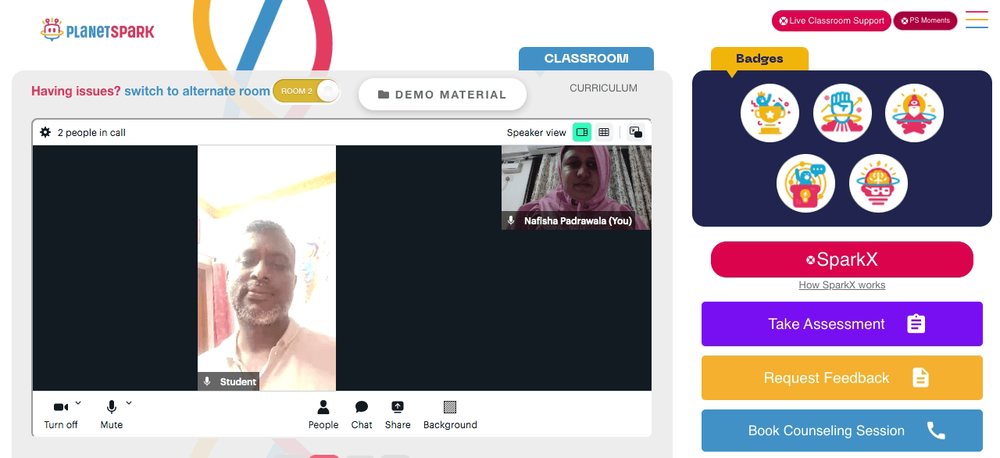Switch to grid view layout icon
Screen dimensions: 1000x458
coord(603,132)
